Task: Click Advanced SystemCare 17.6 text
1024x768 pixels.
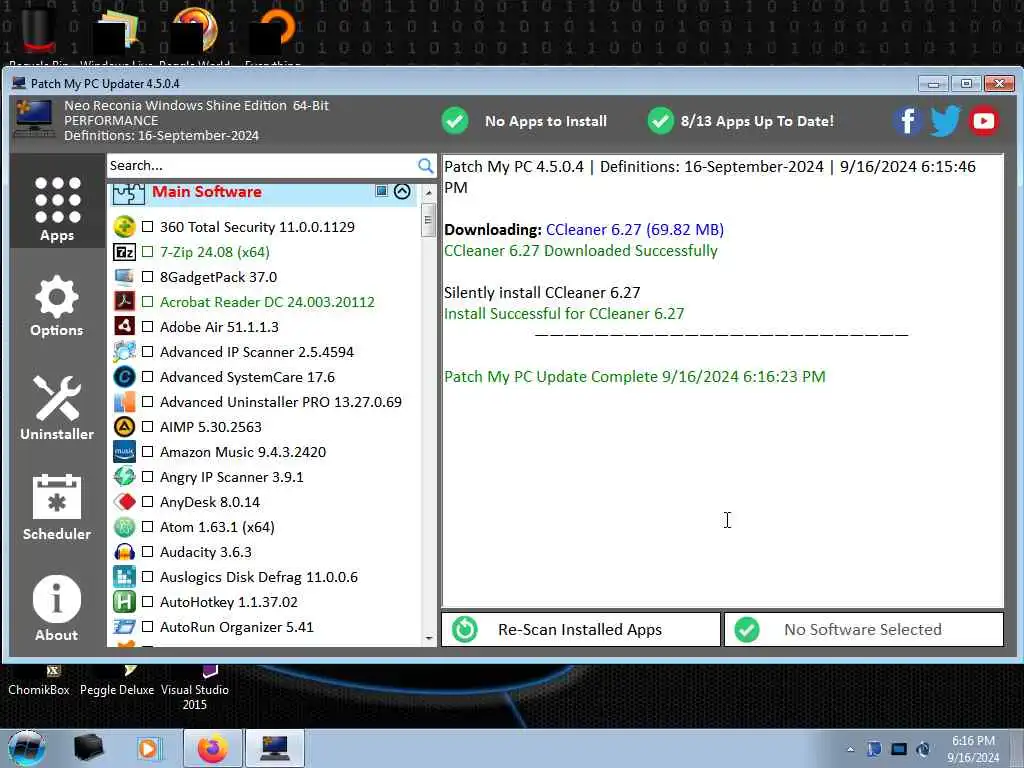Action: [x=248, y=377]
